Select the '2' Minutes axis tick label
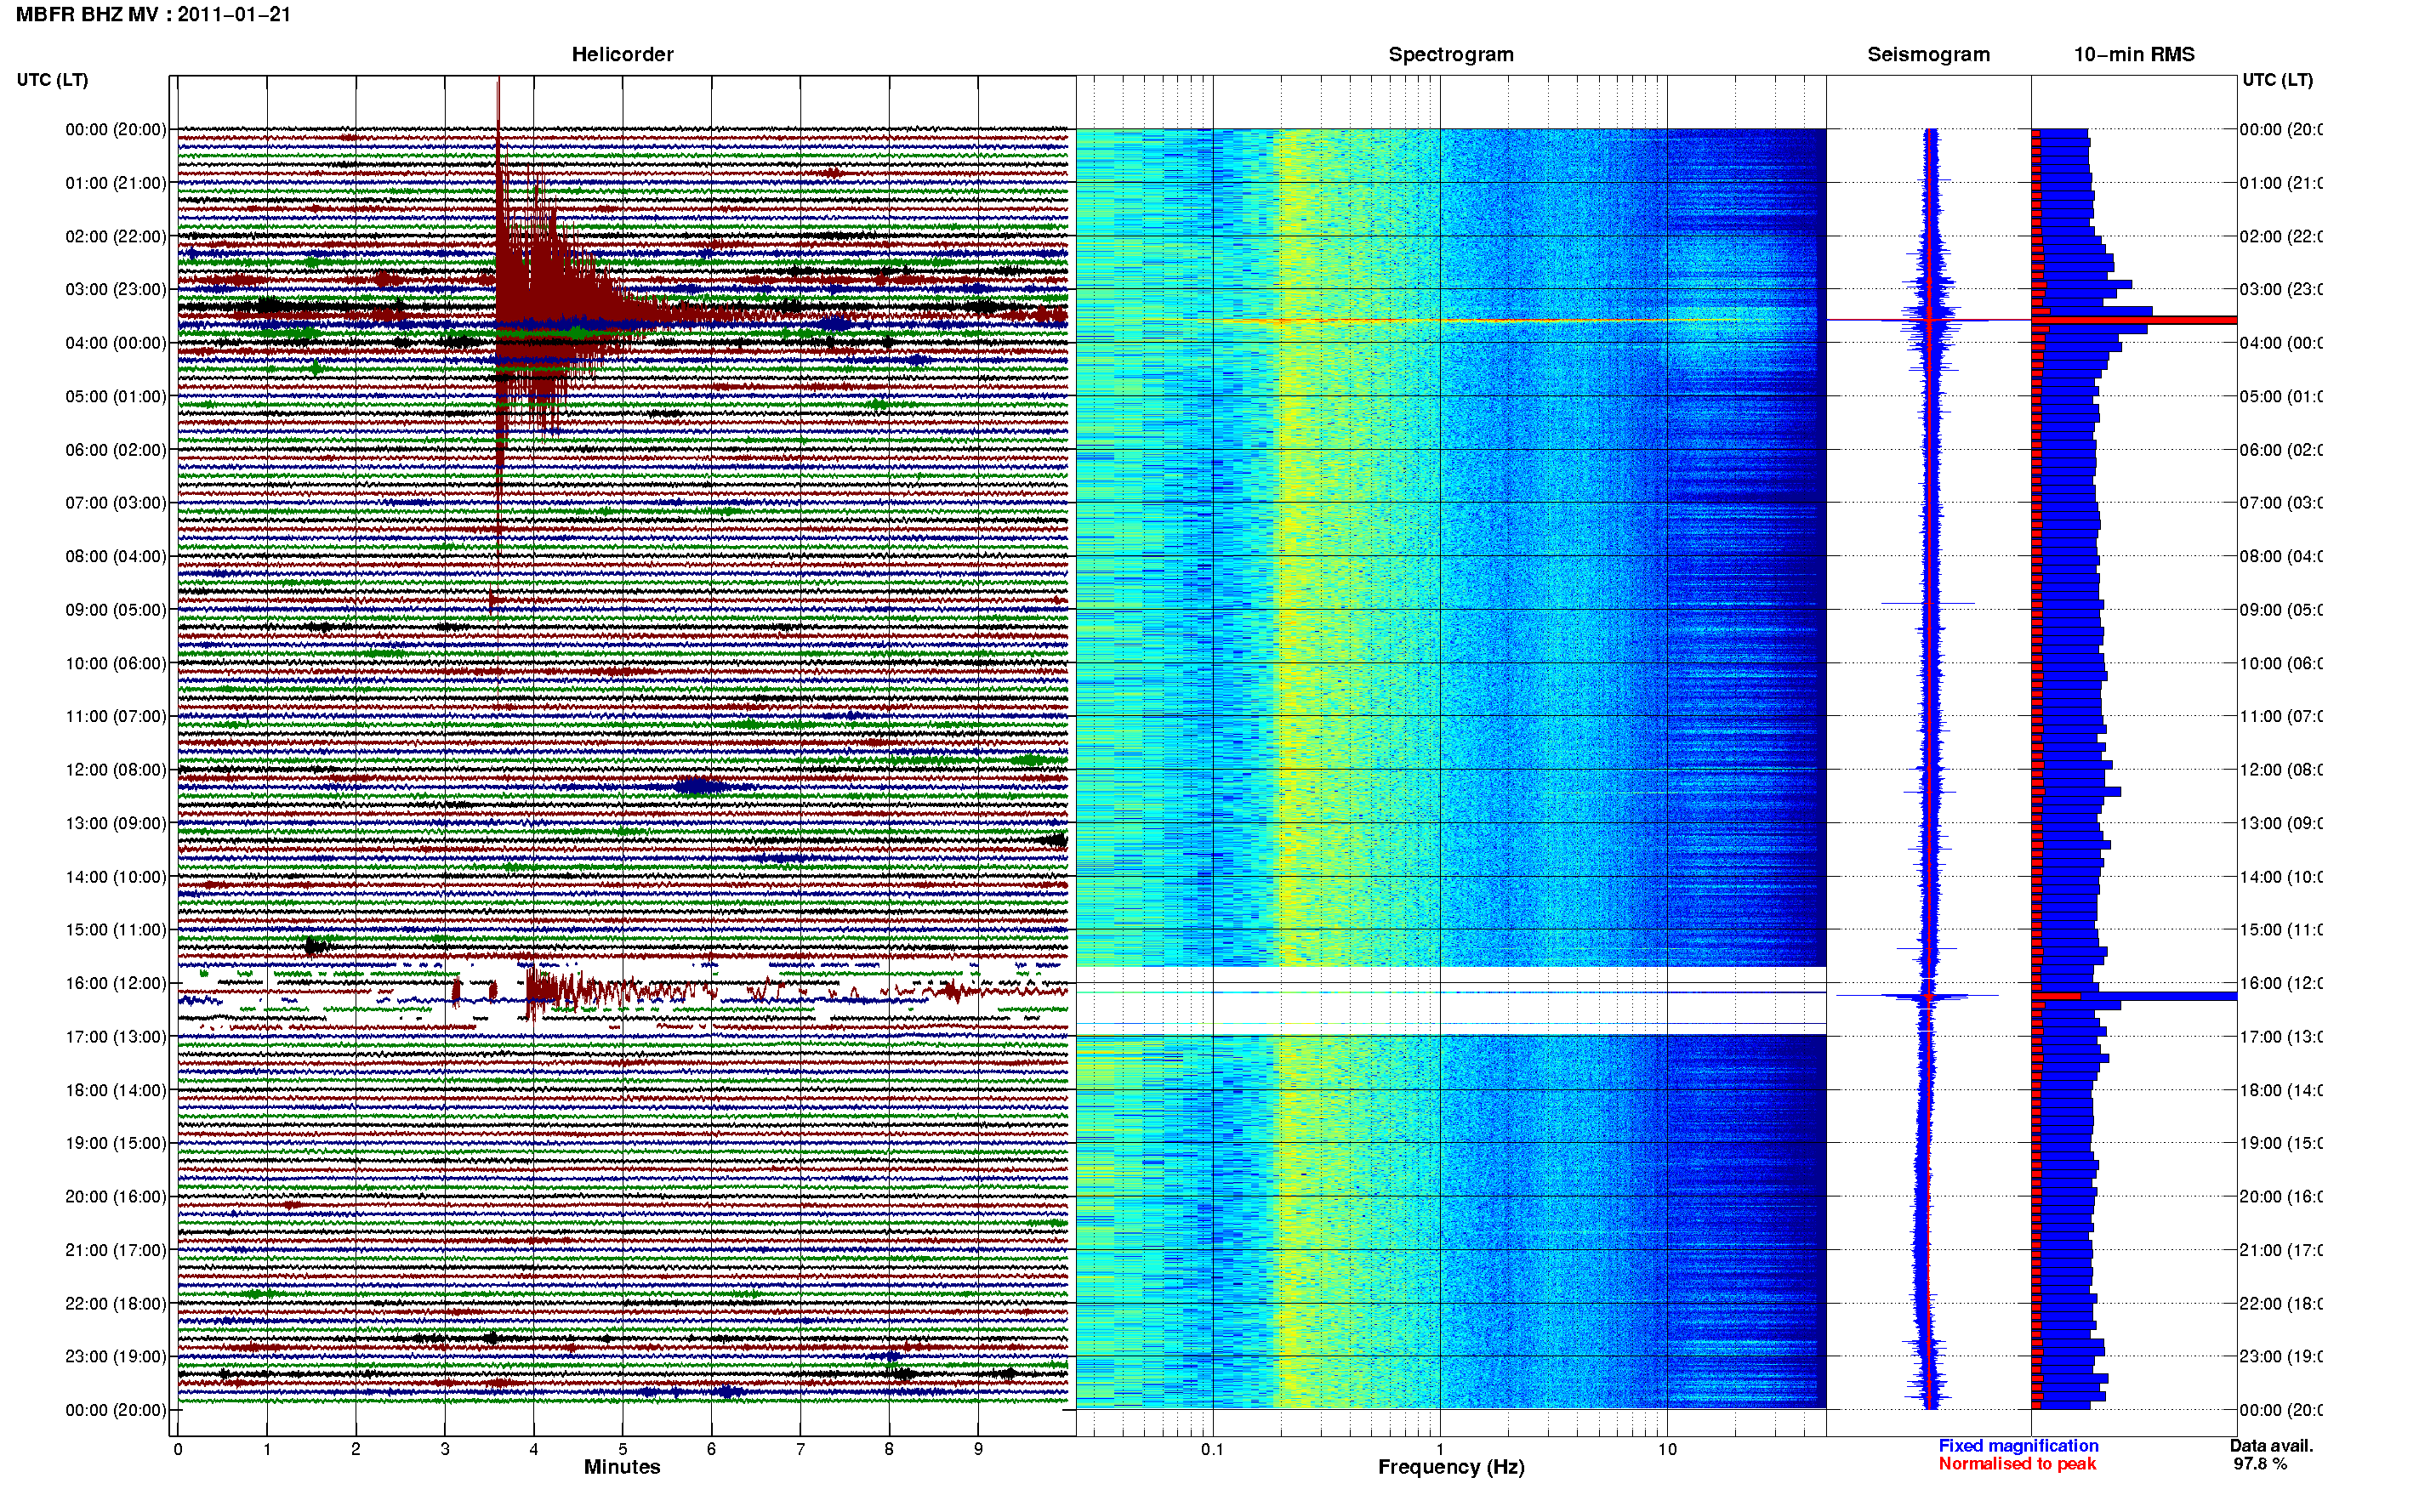 (355, 1449)
